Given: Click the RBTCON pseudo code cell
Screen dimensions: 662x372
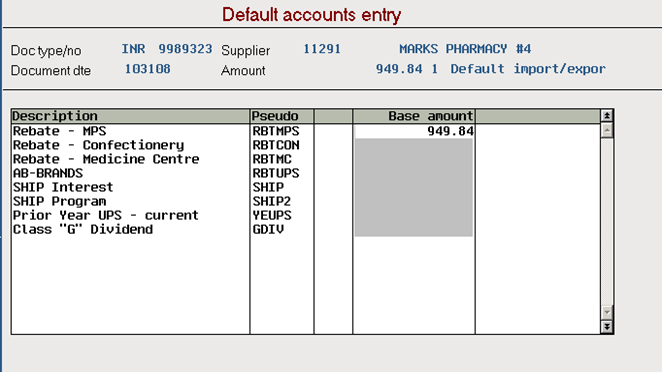Looking at the screenshot, I should [276, 145].
